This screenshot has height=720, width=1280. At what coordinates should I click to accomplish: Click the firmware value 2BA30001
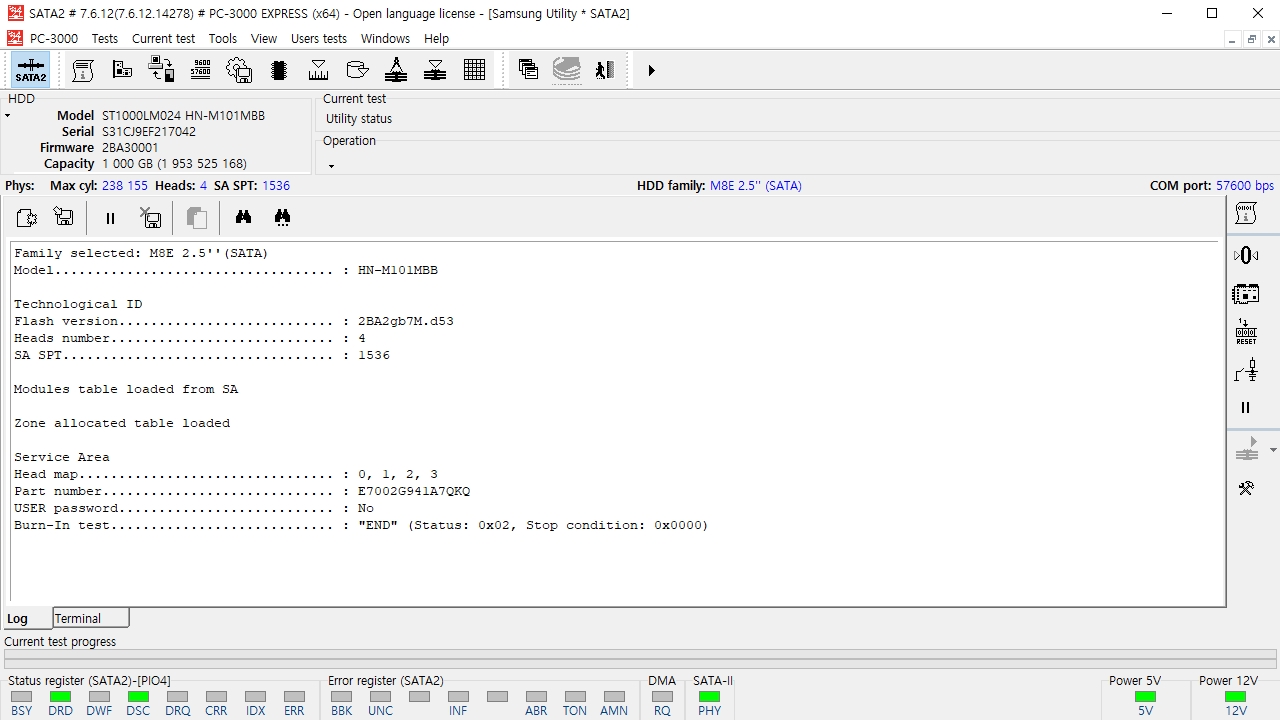click(x=130, y=147)
